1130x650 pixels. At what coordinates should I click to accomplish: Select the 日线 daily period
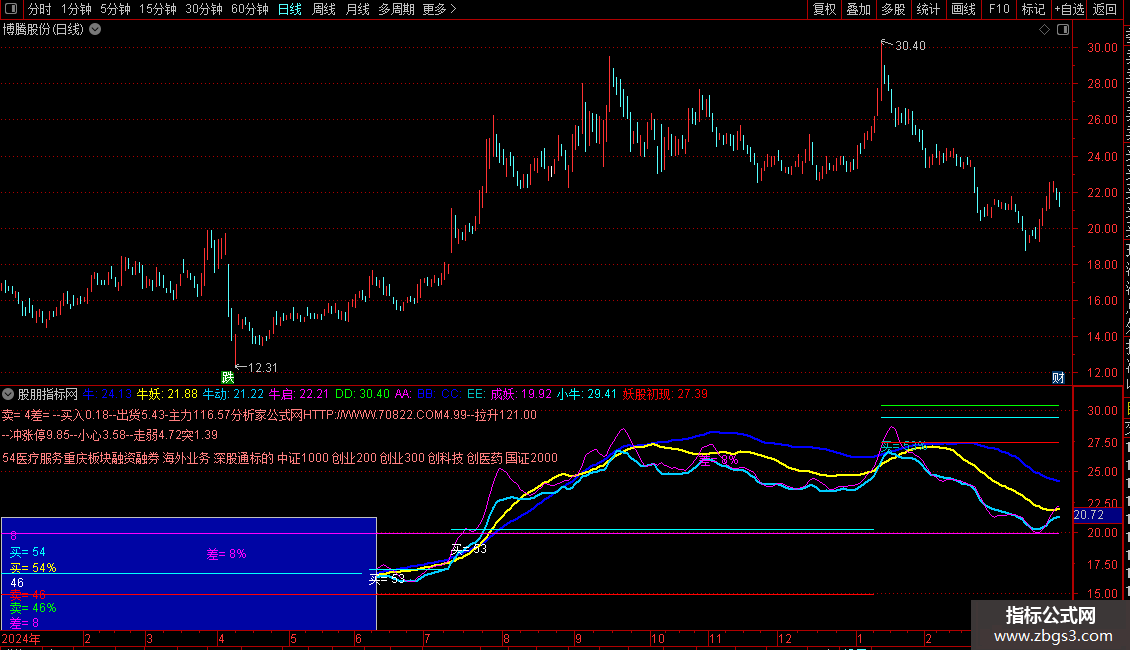[x=290, y=9]
